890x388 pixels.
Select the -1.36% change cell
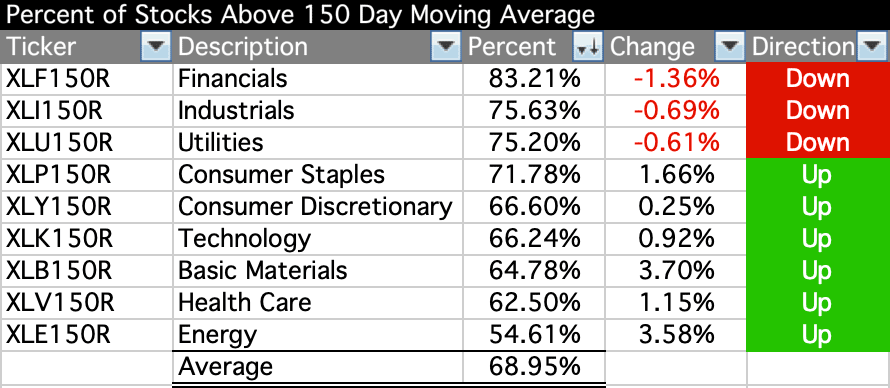tap(676, 79)
